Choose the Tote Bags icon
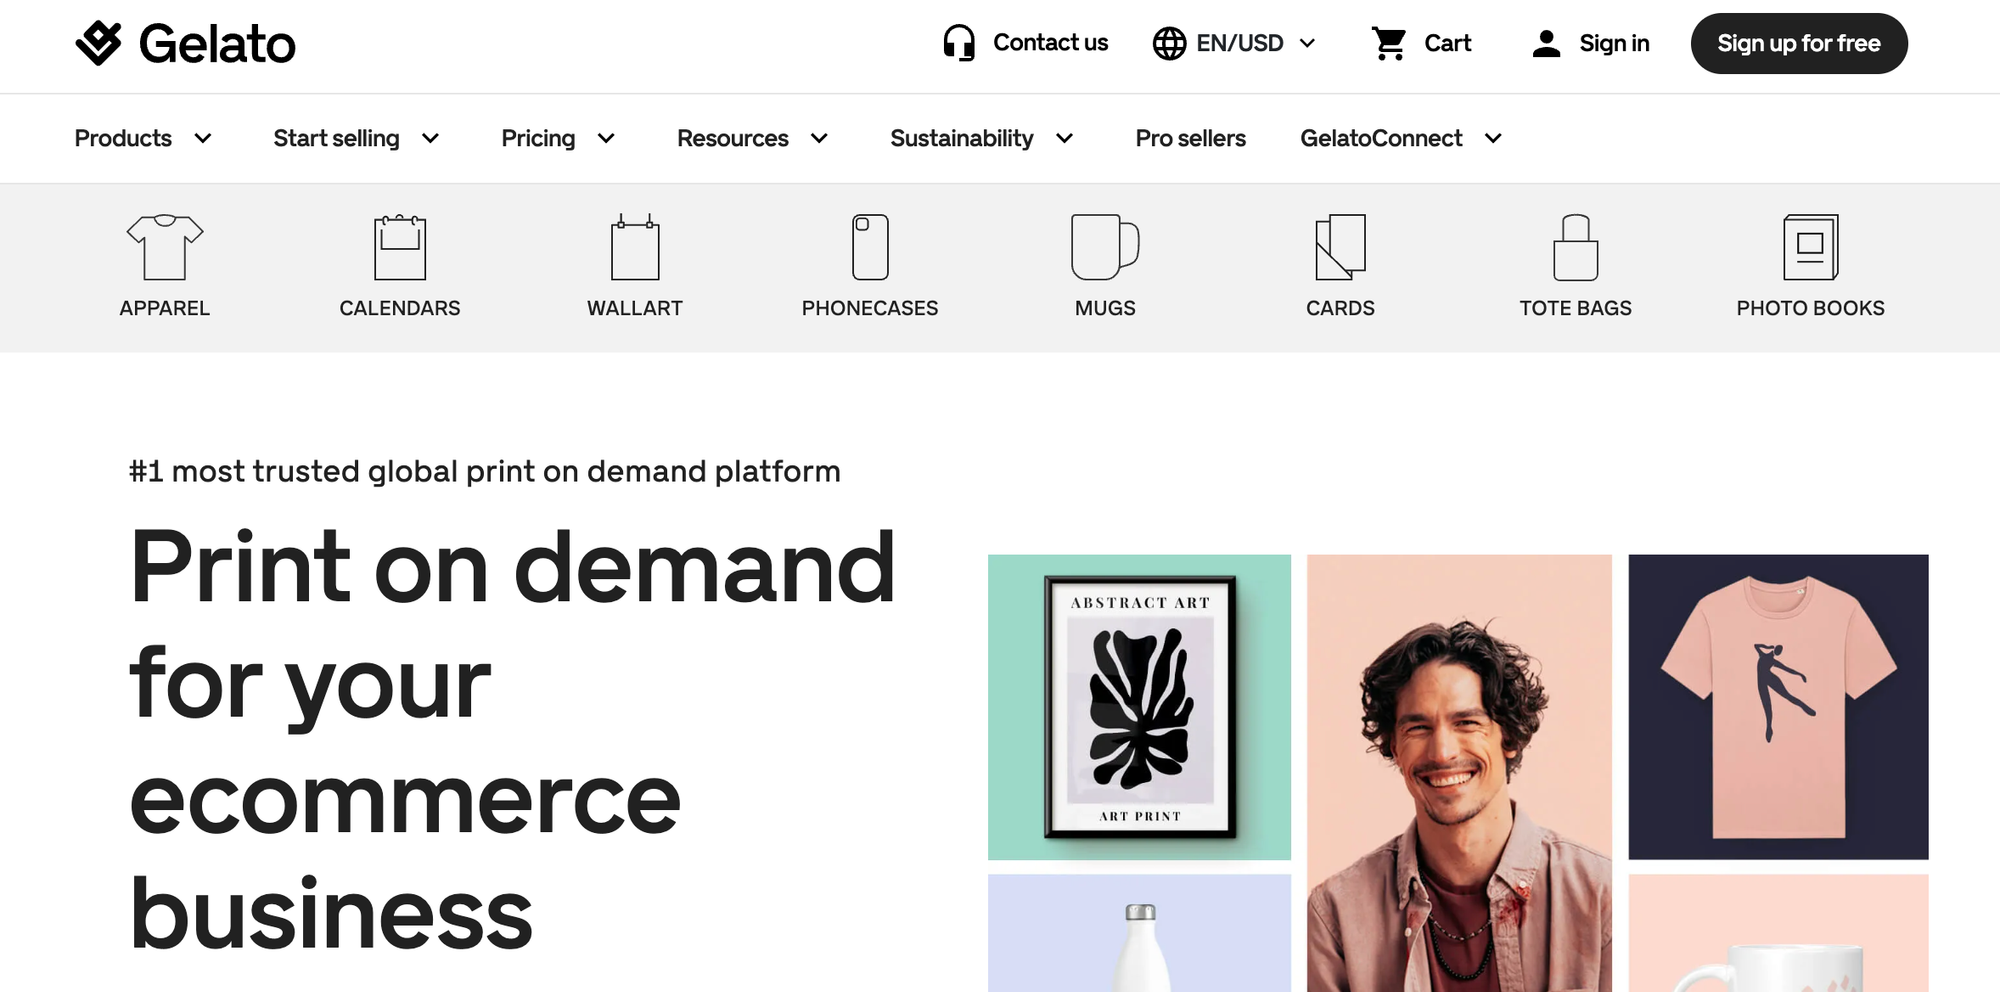This screenshot has height=992, width=2000. click(1576, 247)
